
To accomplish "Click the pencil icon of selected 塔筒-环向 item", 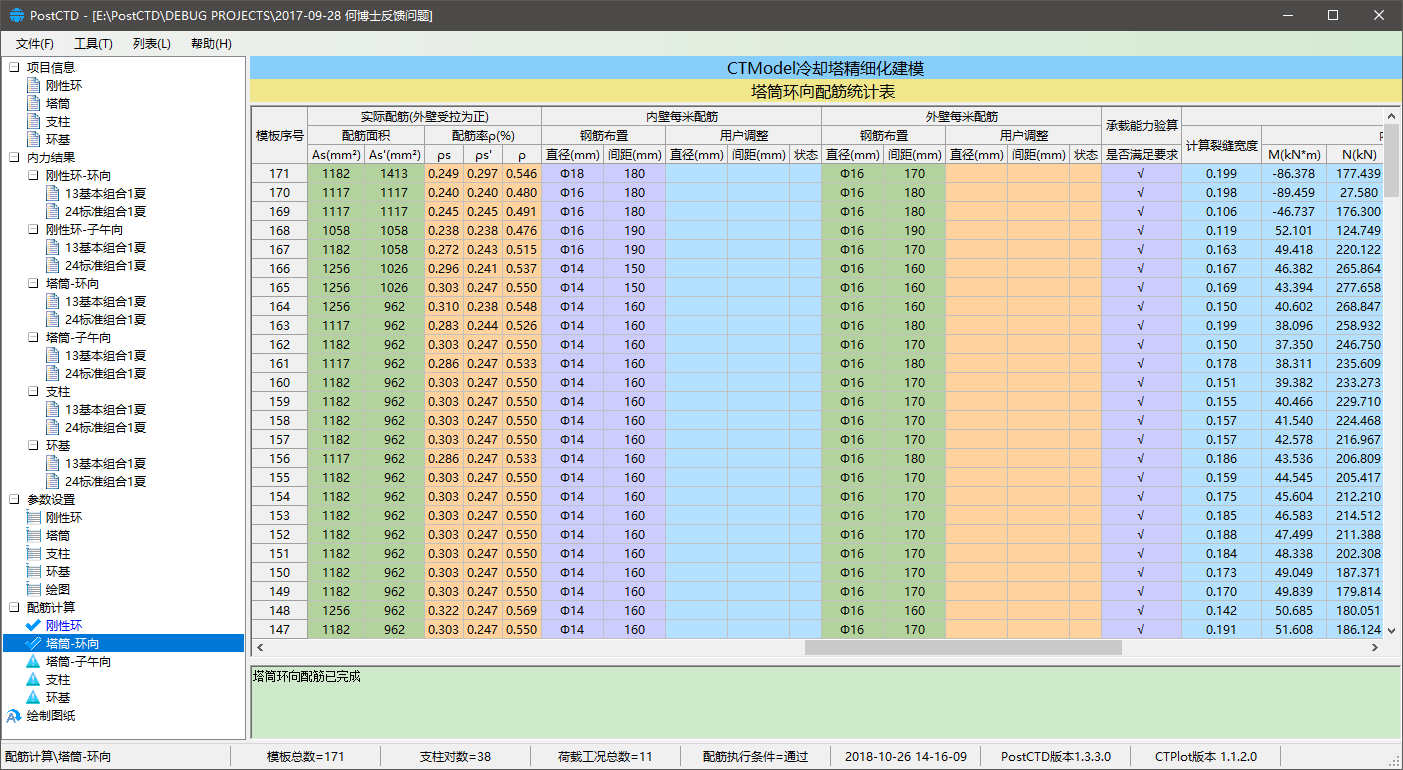I will coord(34,644).
